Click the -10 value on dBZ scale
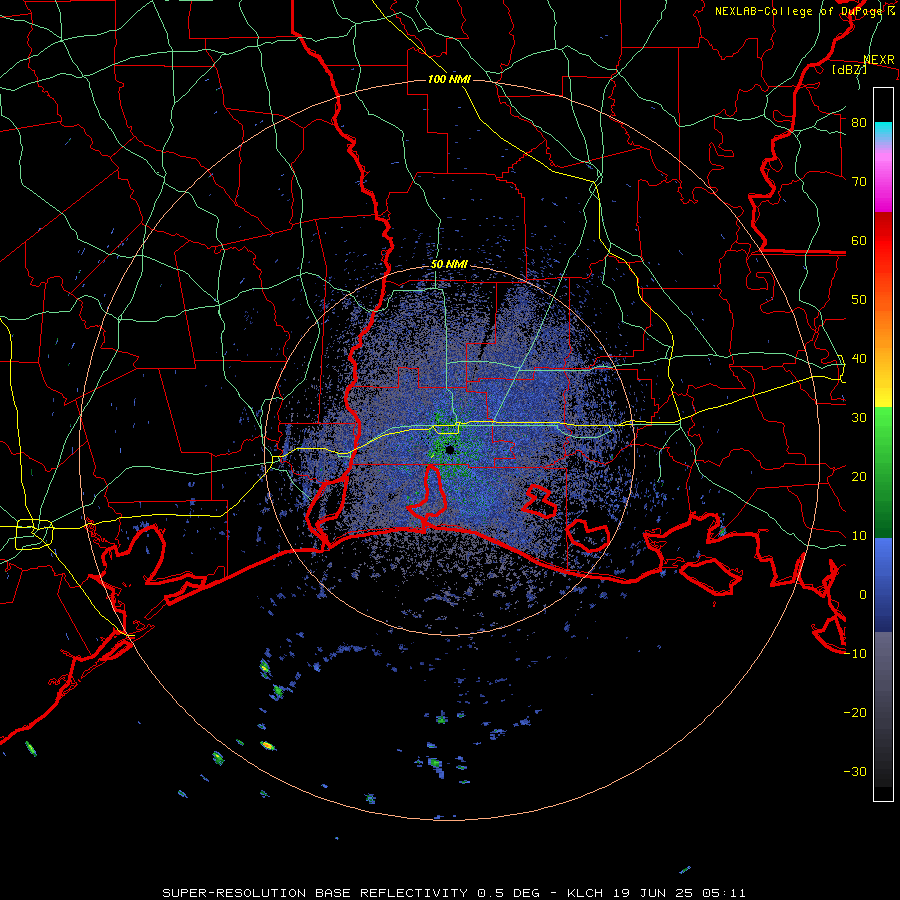900x900 pixels. coord(855,653)
